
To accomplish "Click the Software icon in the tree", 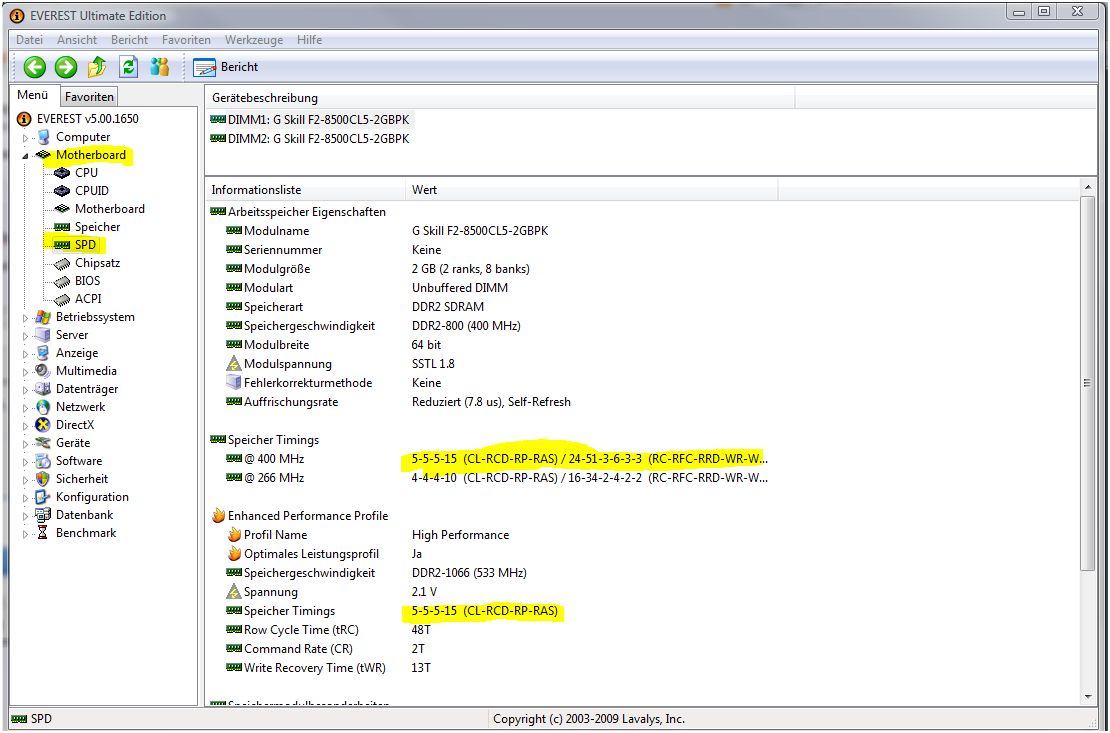I will [x=44, y=461].
